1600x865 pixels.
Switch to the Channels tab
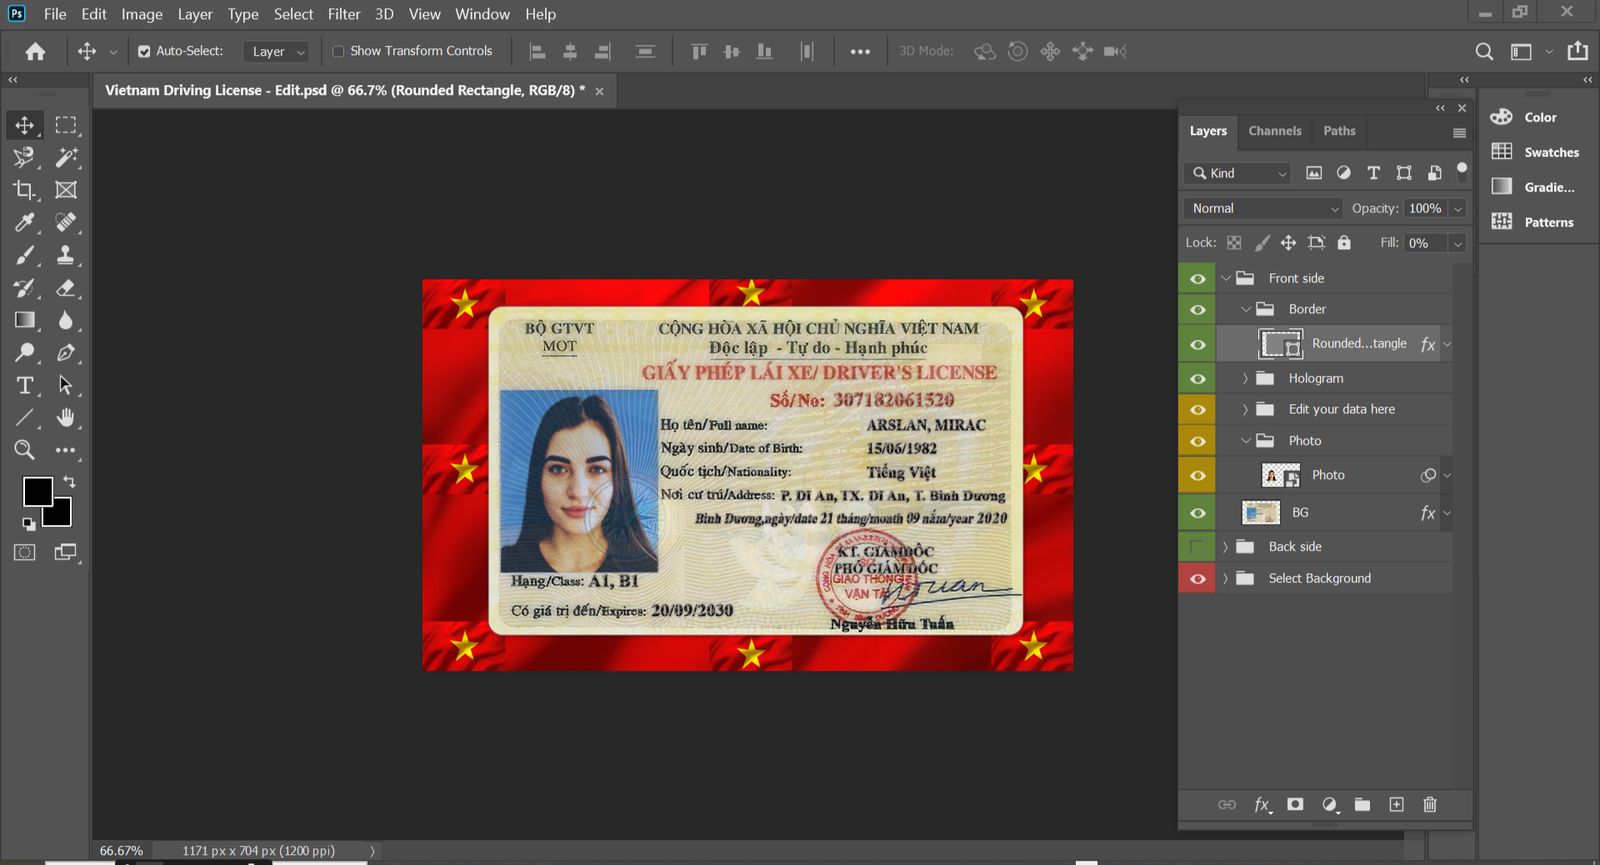[x=1274, y=131]
